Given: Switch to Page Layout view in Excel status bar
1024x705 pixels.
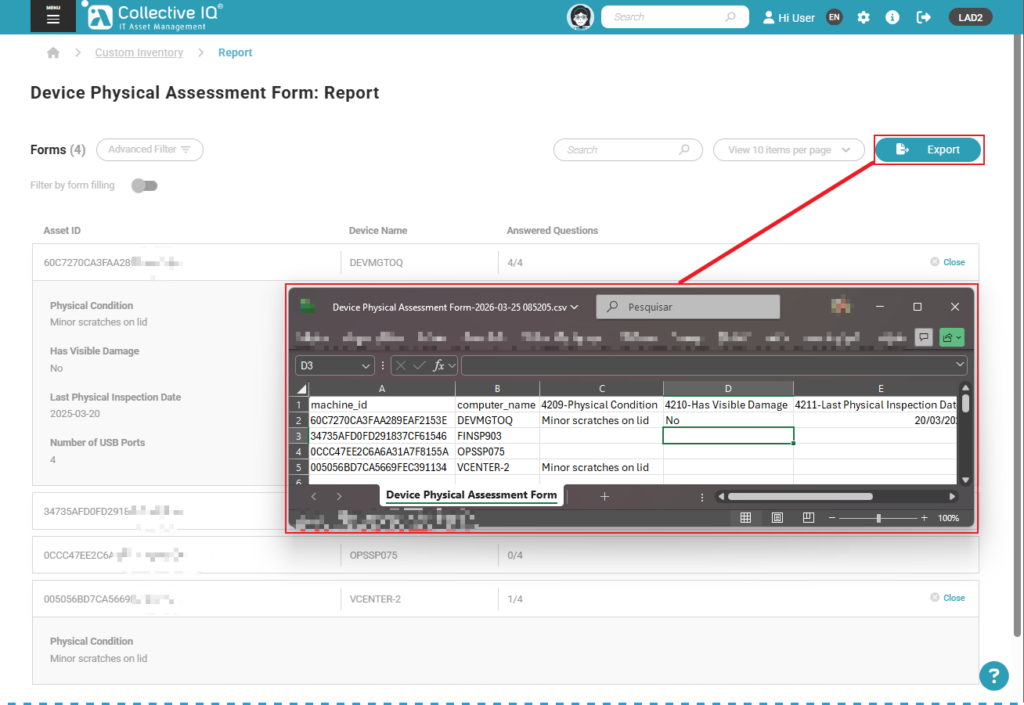Looking at the screenshot, I should coord(777,518).
